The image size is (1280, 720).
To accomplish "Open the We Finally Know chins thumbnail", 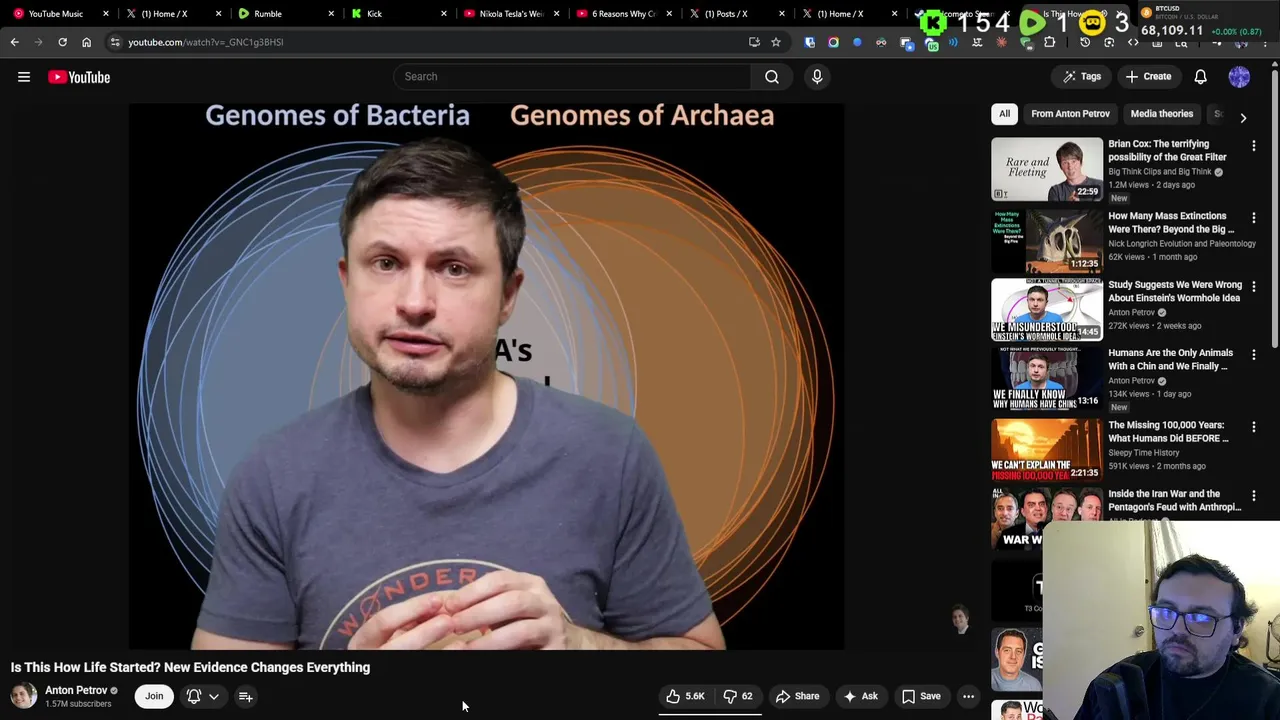I will click(1047, 378).
